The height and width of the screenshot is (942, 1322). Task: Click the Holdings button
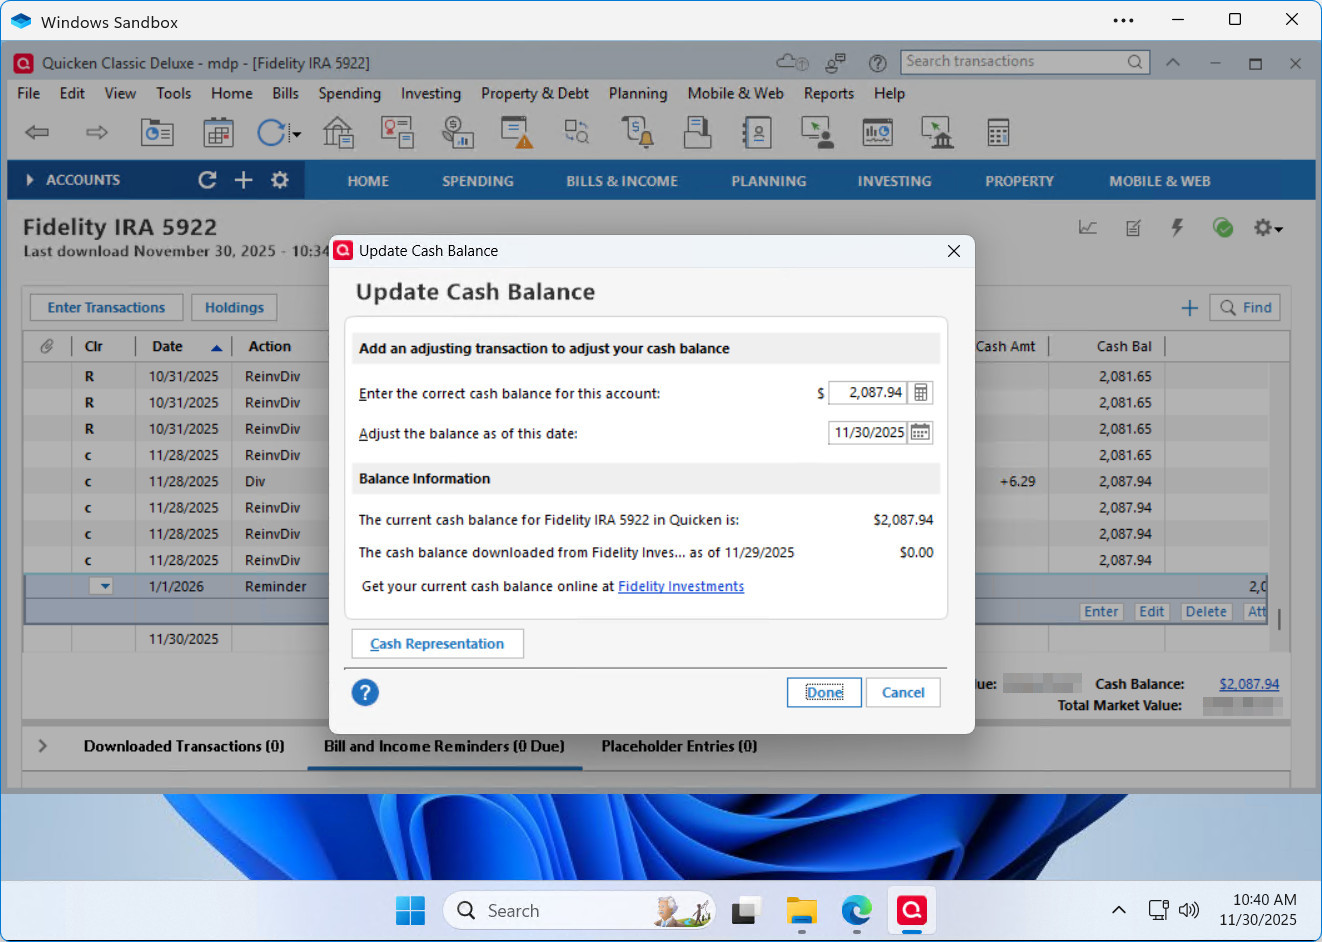(x=235, y=308)
